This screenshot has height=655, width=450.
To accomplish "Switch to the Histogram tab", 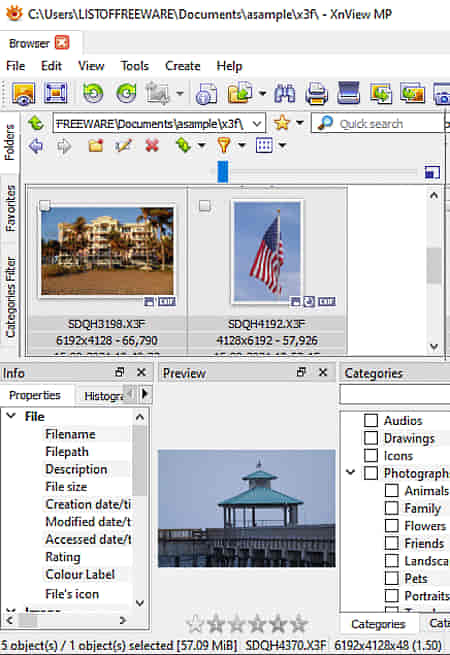I will coord(104,396).
